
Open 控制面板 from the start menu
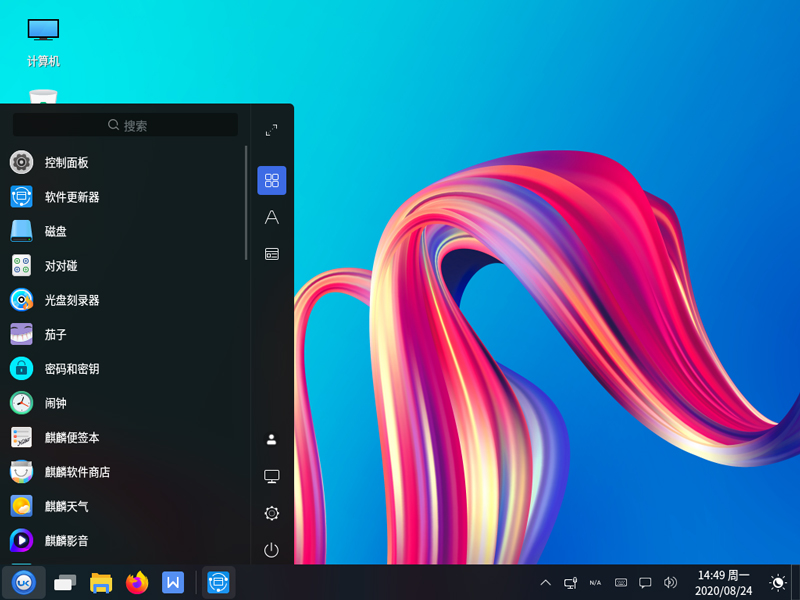click(66, 162)
